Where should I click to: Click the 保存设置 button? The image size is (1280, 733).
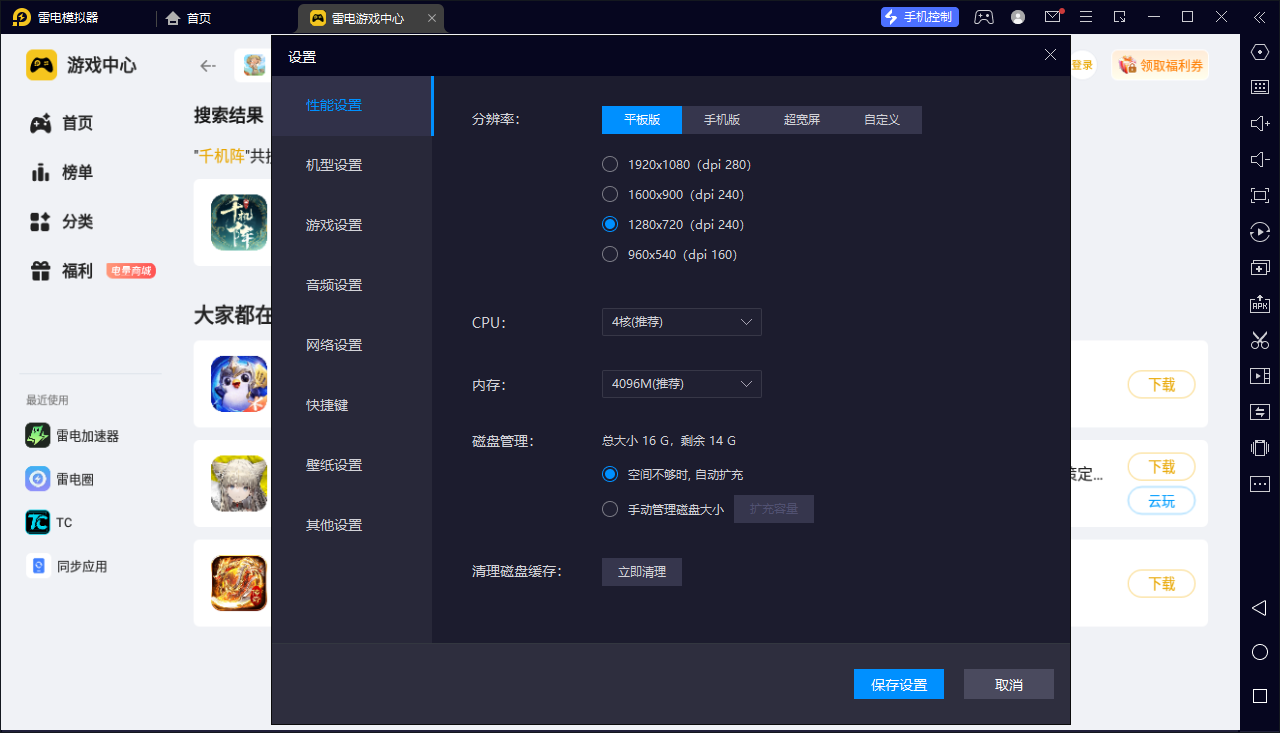click(x=898, y=685)
